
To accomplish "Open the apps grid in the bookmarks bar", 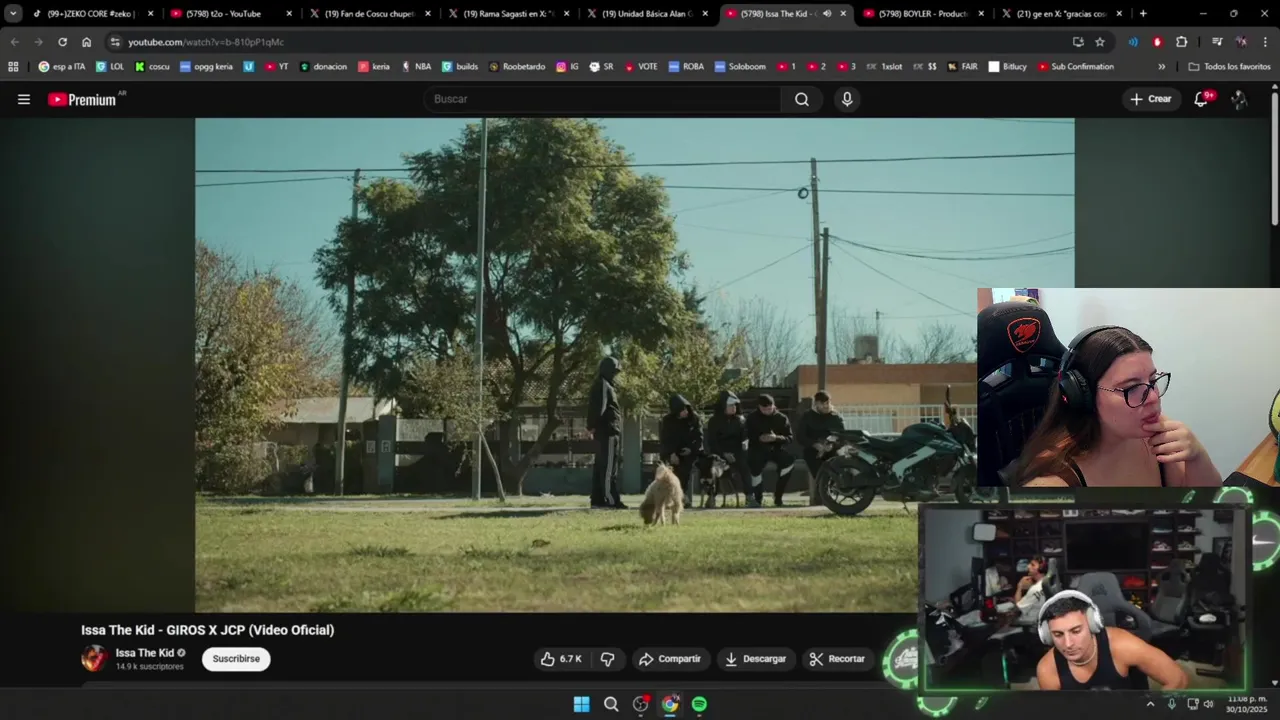I will [13, 67].
